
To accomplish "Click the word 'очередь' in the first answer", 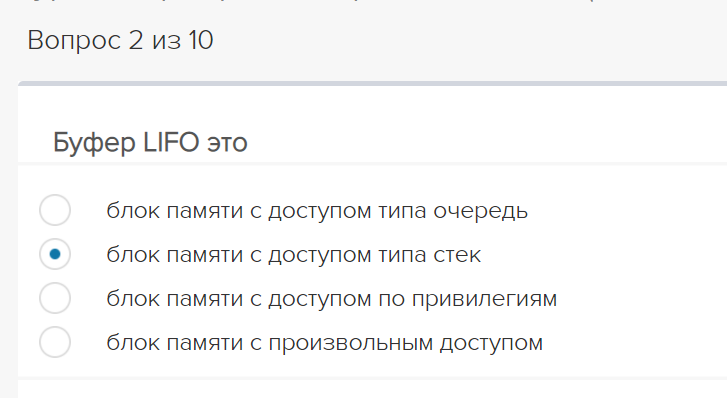I will click(481, 212).
